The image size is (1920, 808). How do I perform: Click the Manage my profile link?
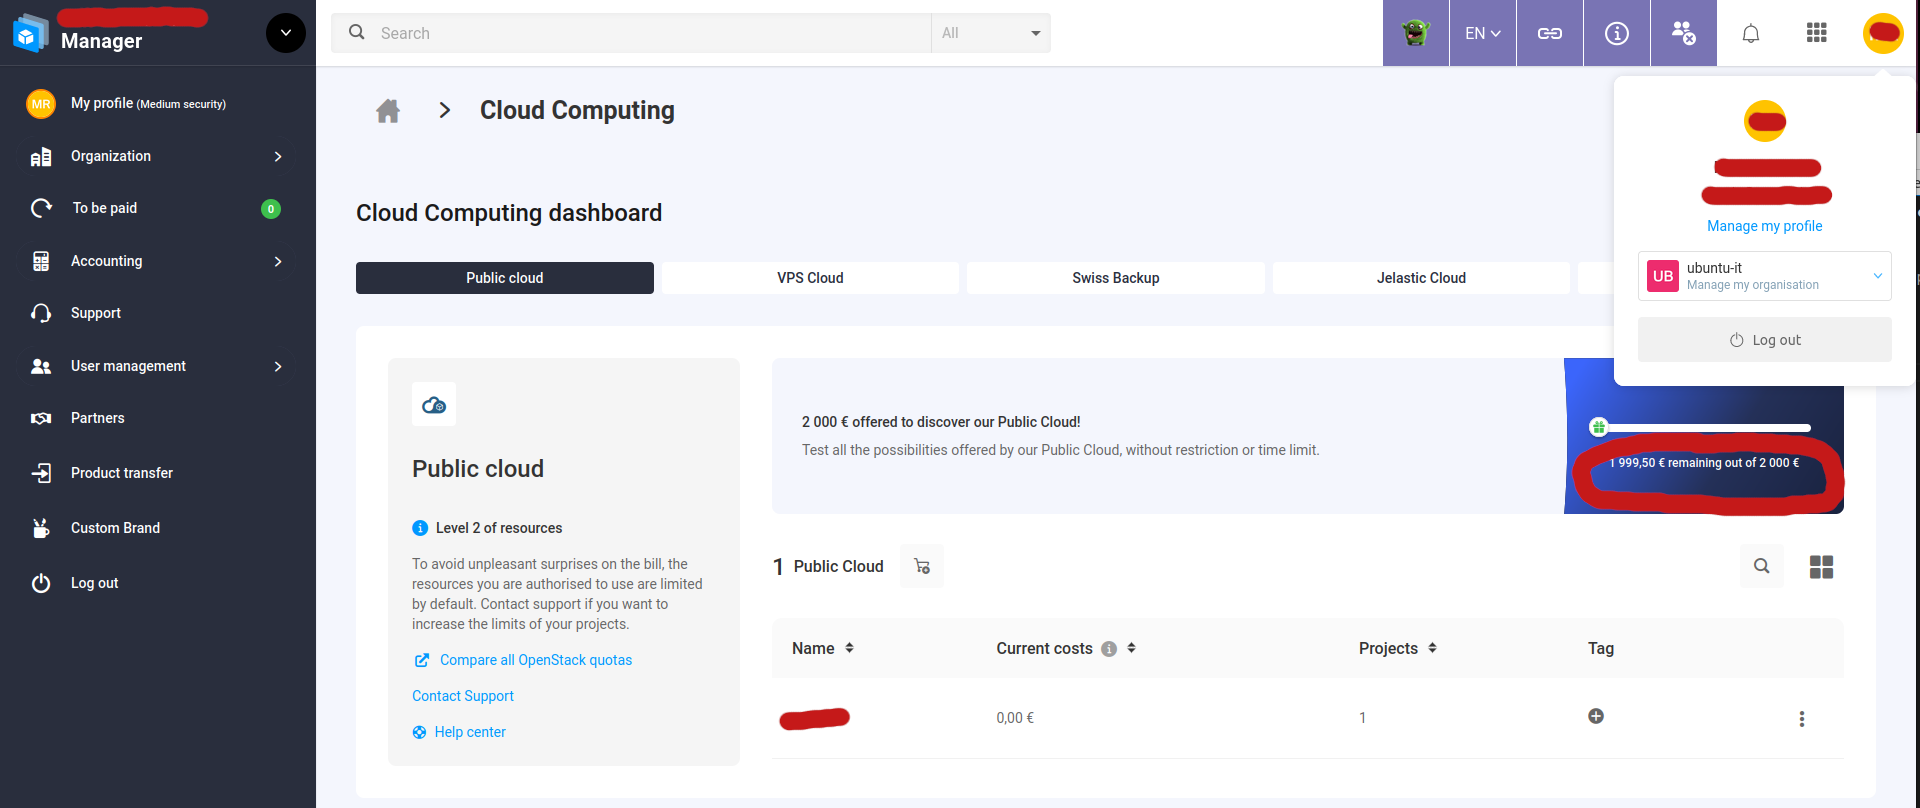pyautogui.click(x=1764, y=226)
